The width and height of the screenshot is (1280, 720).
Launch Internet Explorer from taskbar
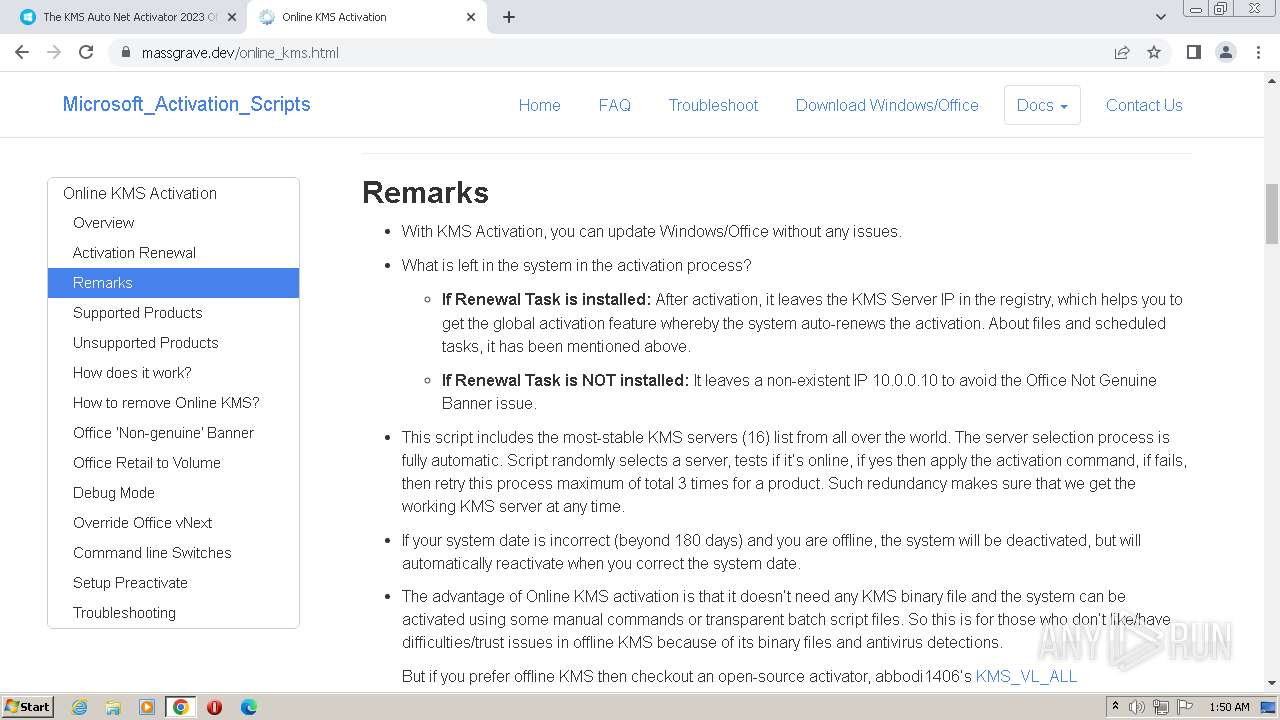click(x=79, y=707)
